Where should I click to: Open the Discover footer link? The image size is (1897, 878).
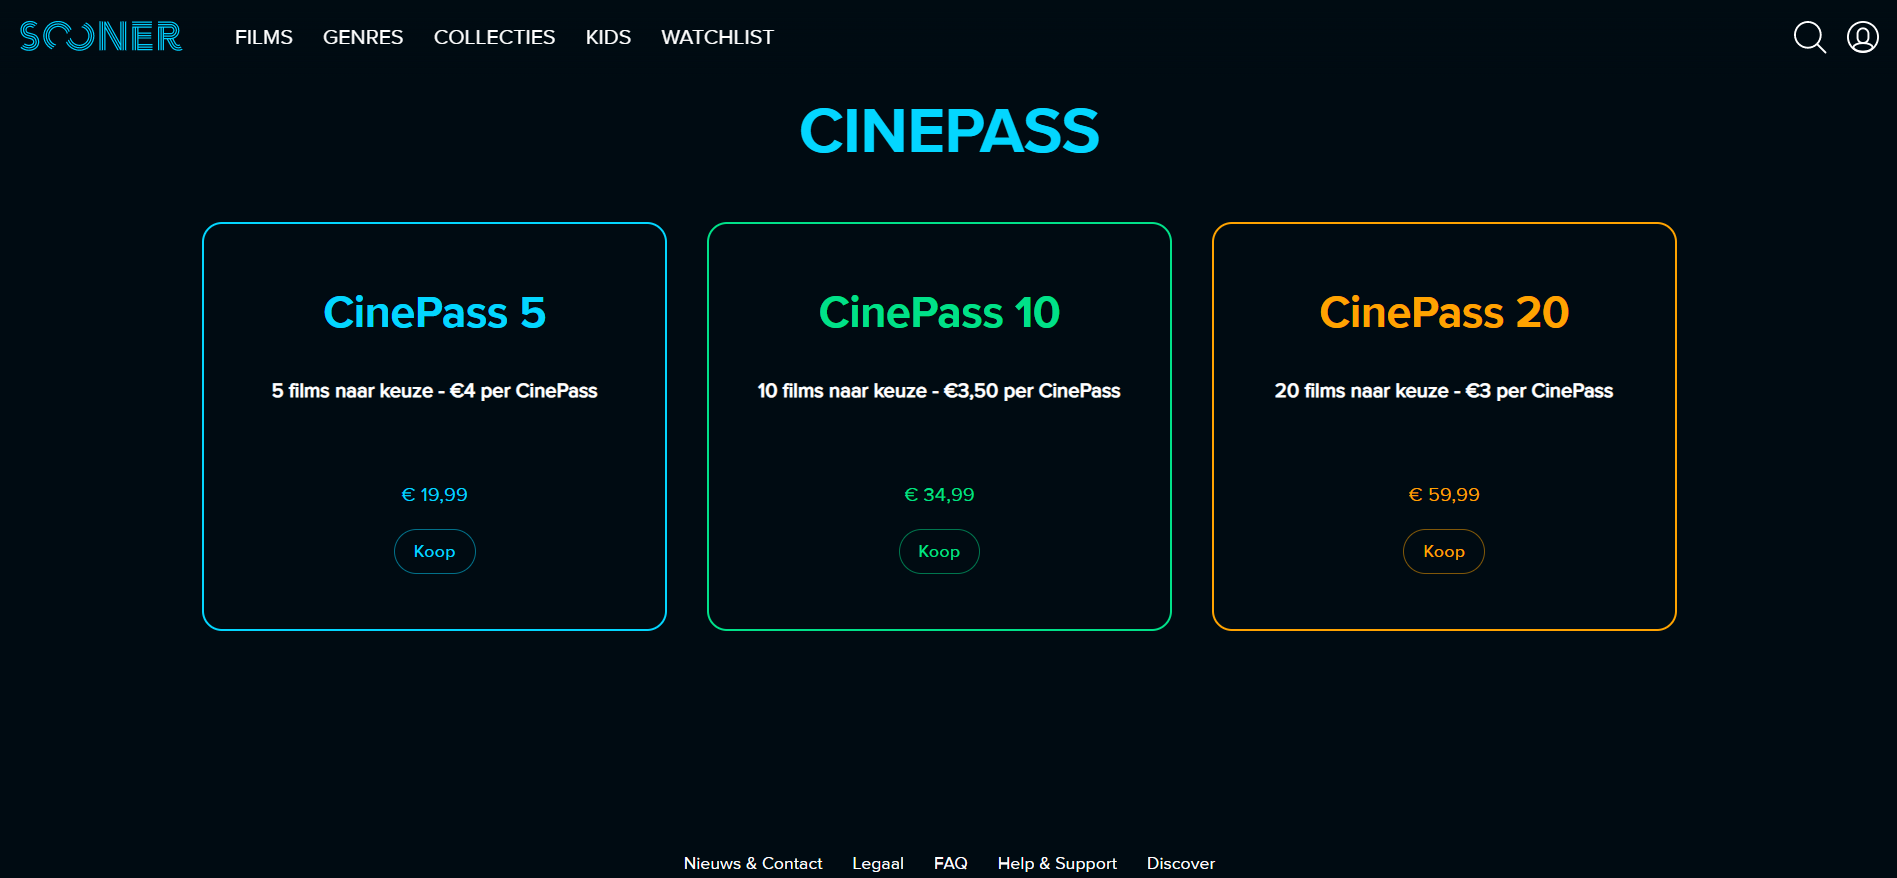pyautogui.click(x=1181, y=863)
